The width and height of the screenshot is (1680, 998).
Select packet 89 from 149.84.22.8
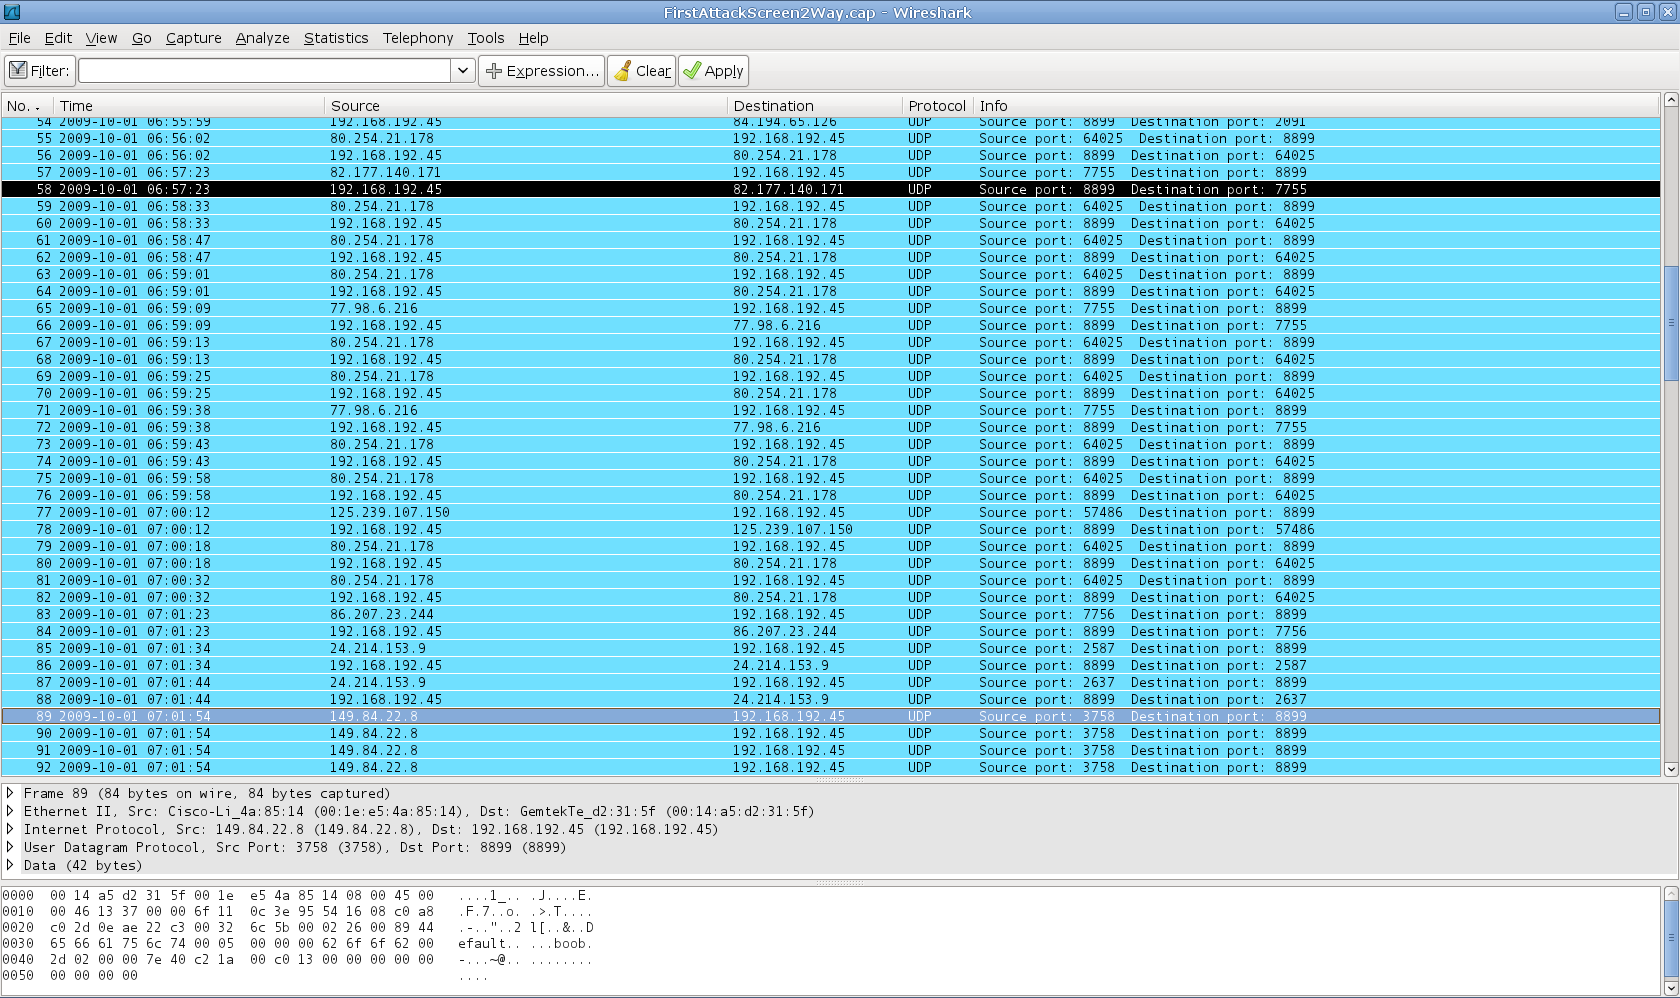[x=830, y=716]
